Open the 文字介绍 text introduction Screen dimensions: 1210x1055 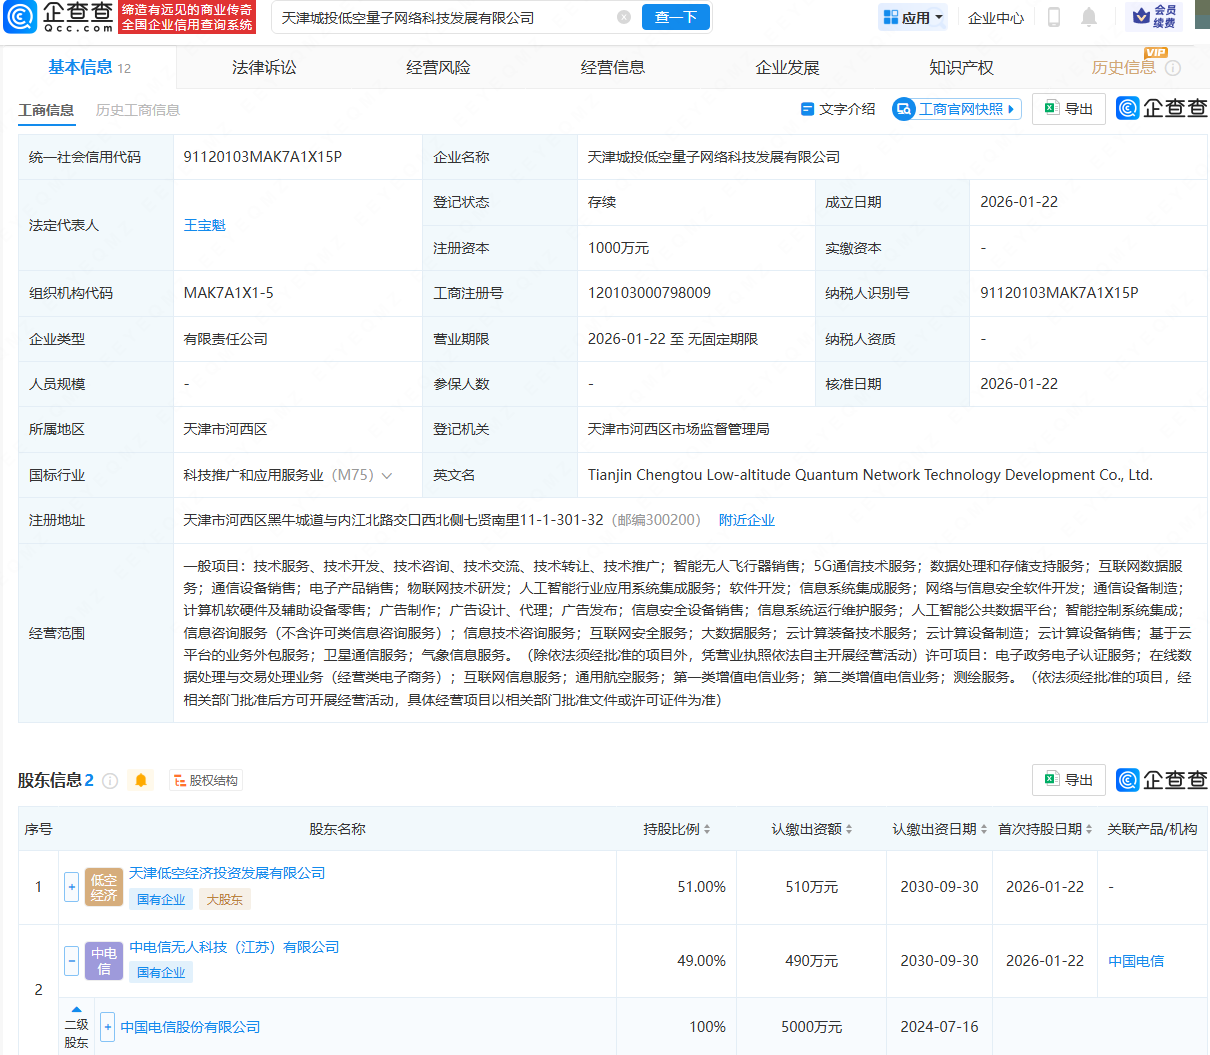pos(838,109)
